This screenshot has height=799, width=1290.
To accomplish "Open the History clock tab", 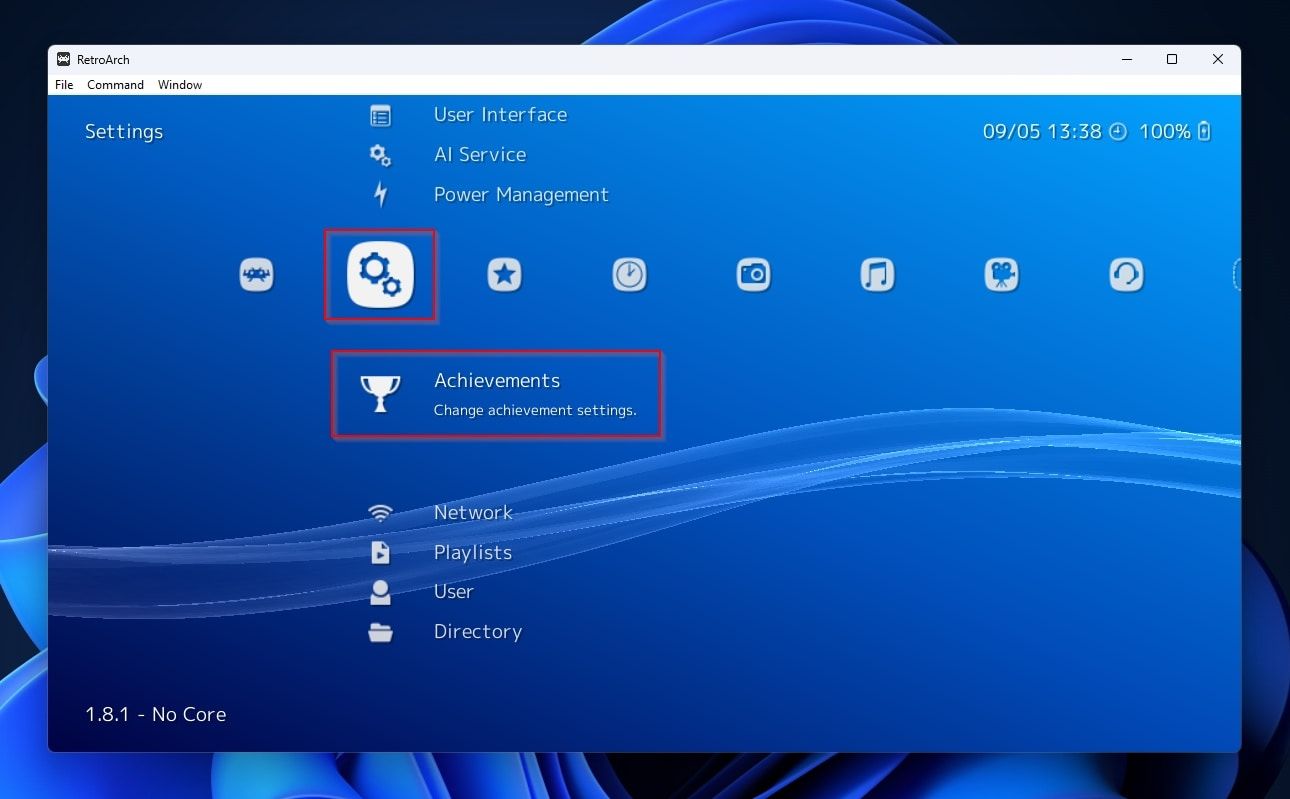I will coord(629,274).
